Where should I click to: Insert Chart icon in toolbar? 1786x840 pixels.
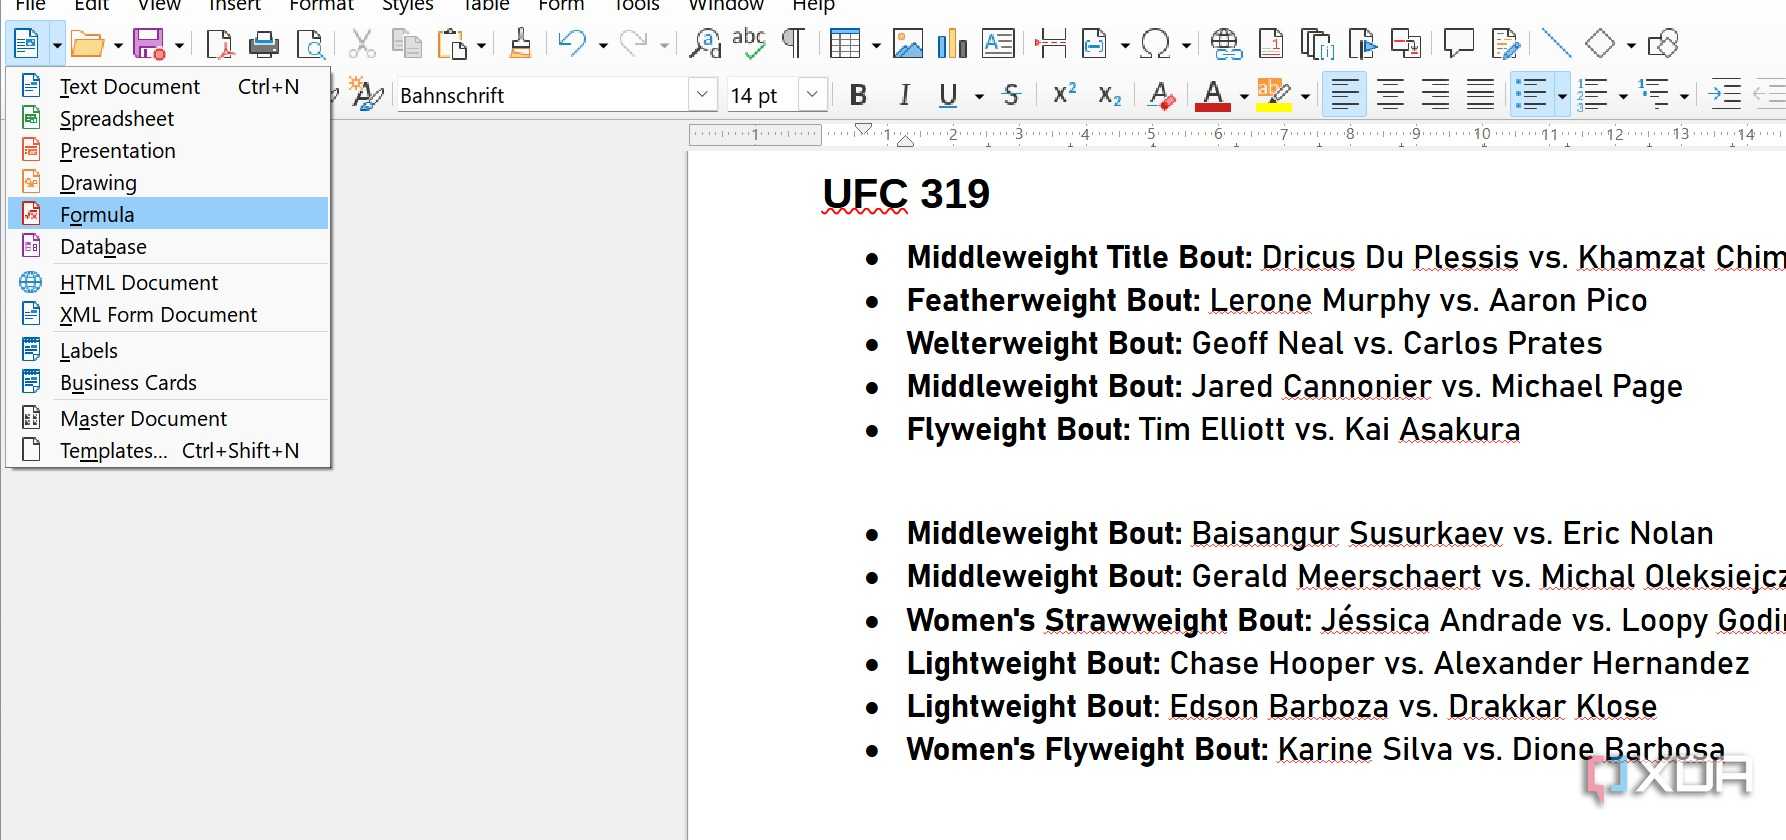coord(952,44)
